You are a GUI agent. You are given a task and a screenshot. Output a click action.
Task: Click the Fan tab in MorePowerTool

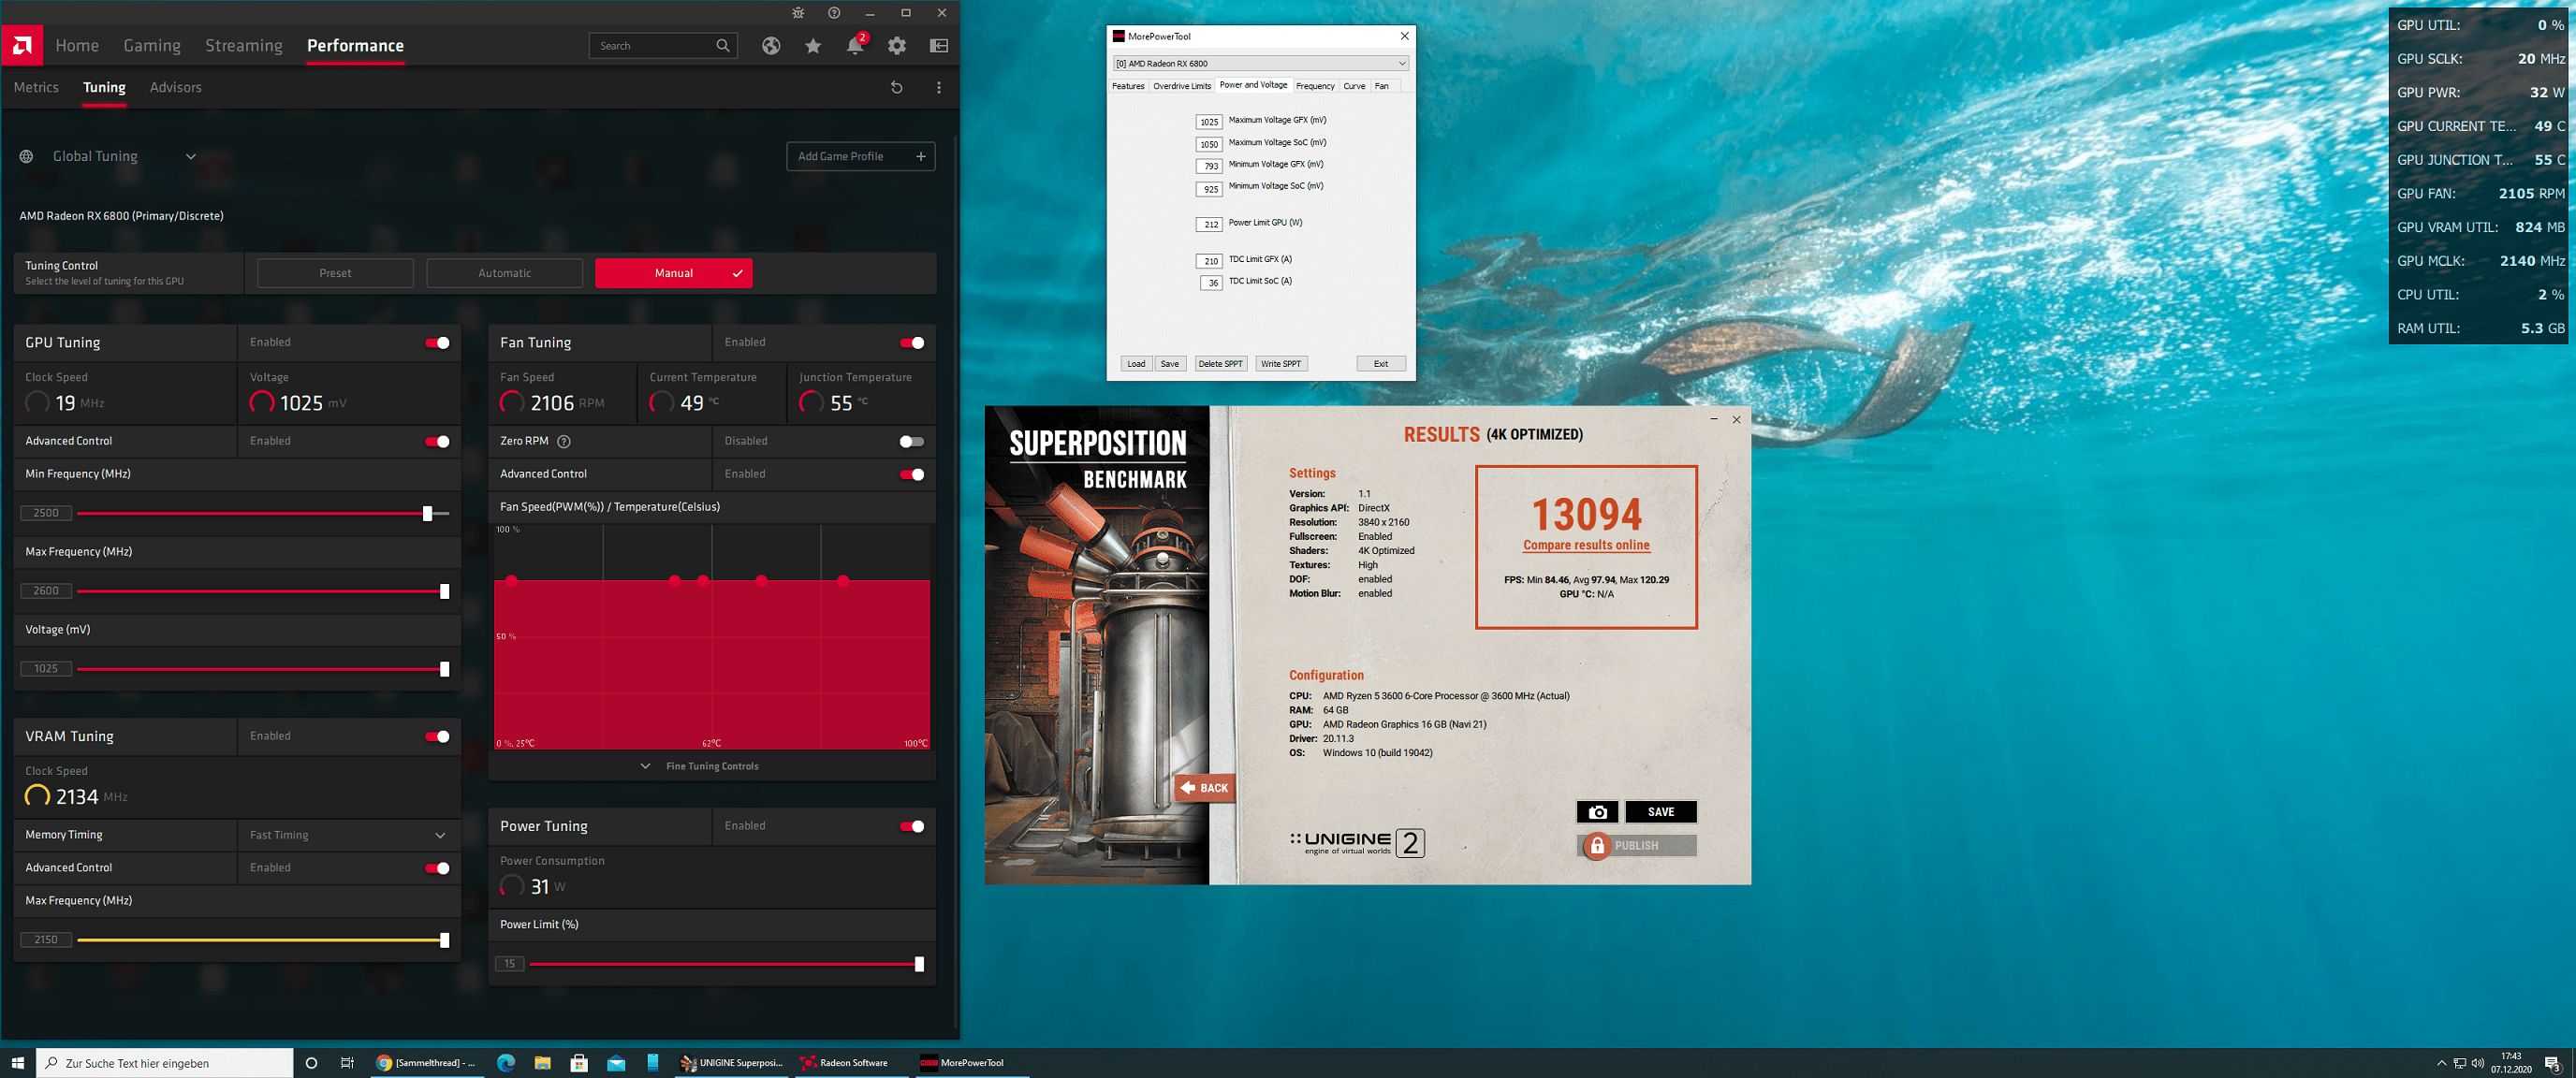(x=1382, y=85)
